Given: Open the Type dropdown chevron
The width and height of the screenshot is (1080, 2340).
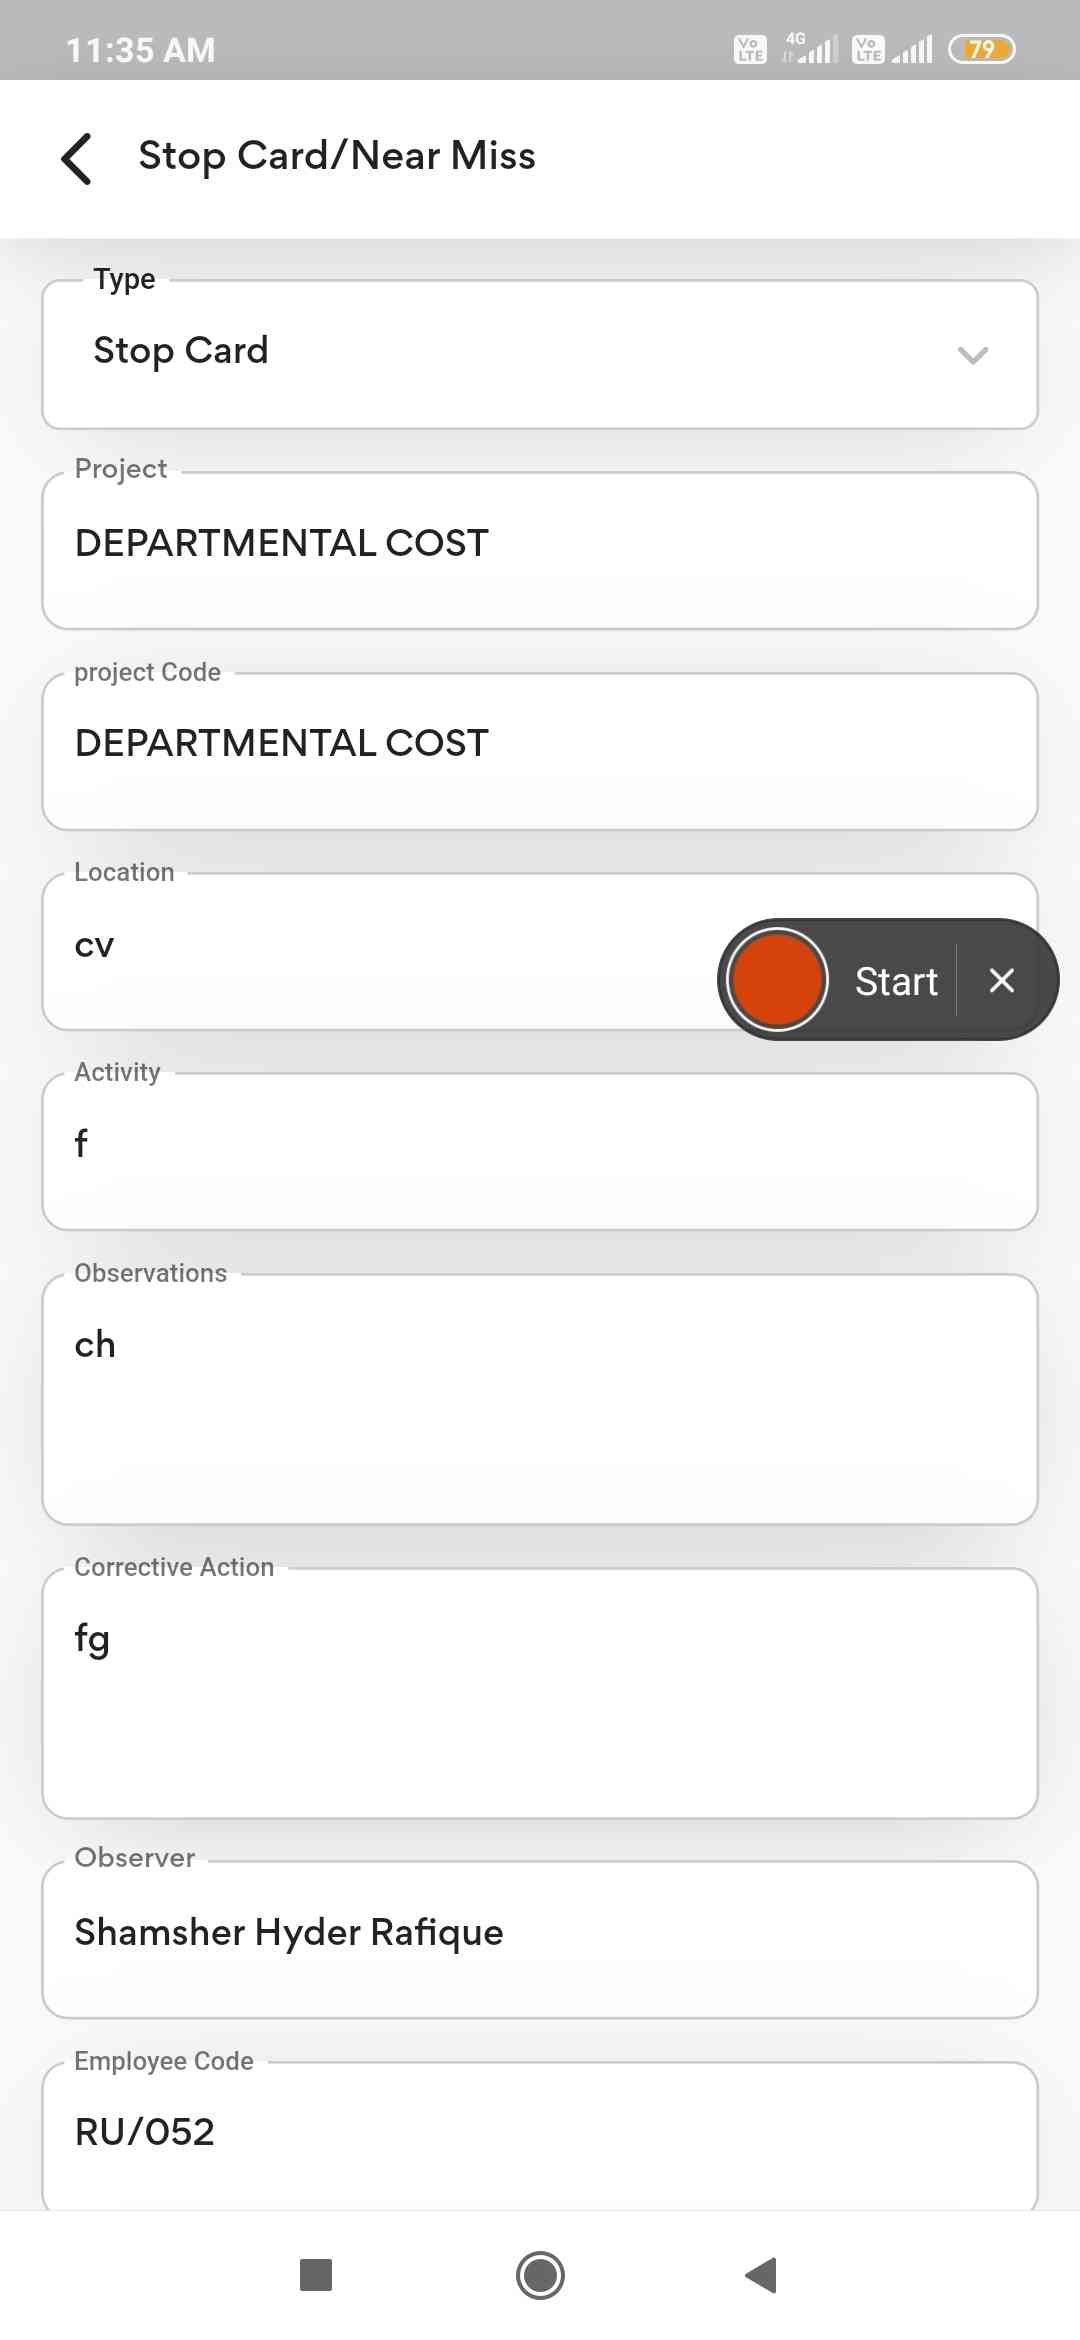Looking at the screenshot, I should (972, 355).
